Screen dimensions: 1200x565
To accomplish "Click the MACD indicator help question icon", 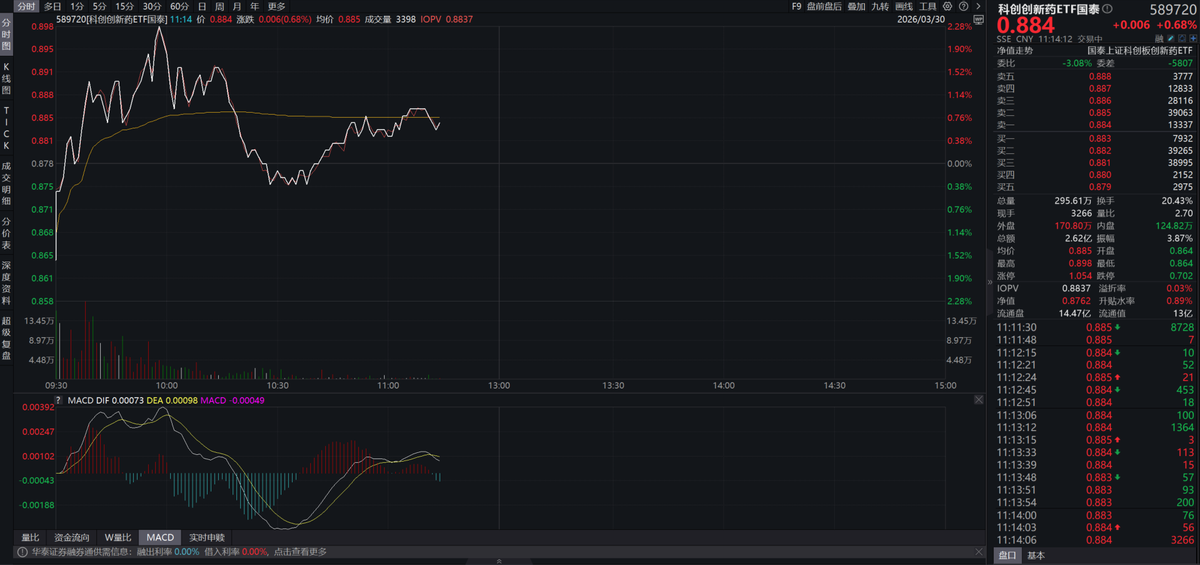I will (x=60, y=400).
